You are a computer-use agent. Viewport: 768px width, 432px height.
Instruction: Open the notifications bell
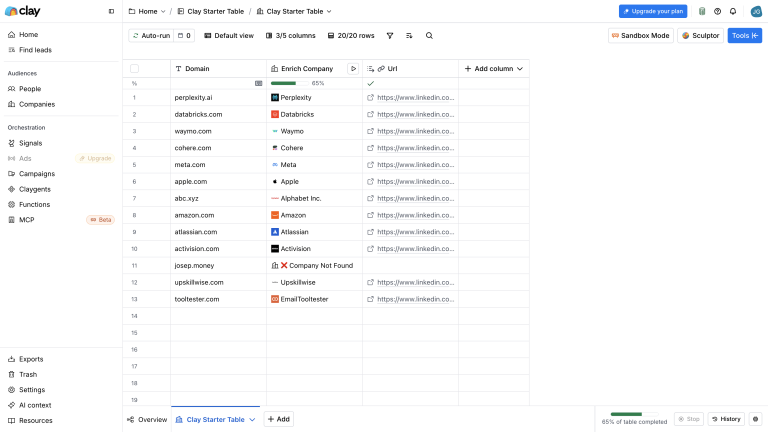733,11
